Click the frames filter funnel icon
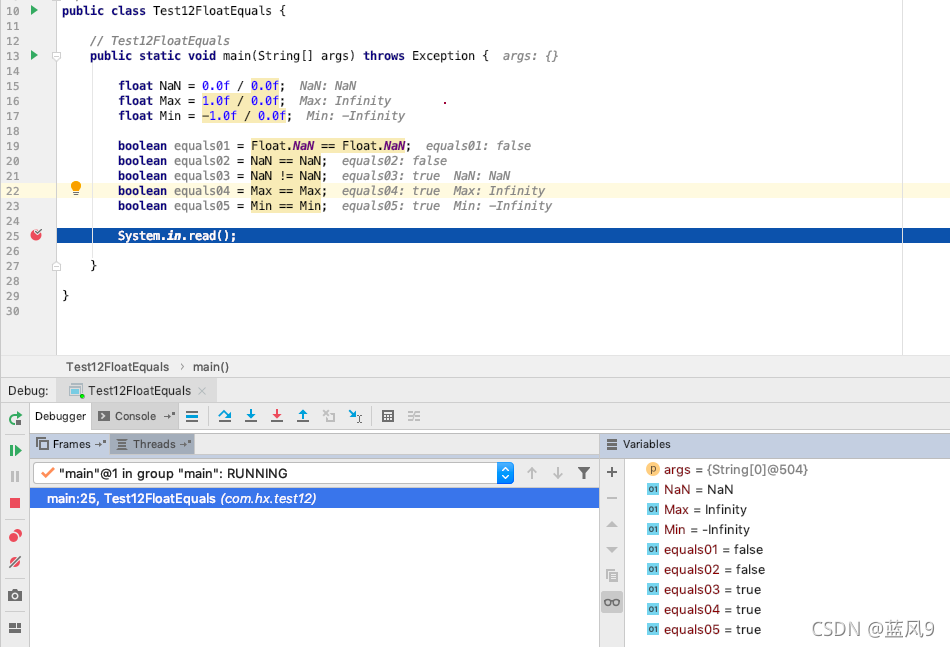Image resolution: width=950 pixels, height=647 pixels. pos(584,473)
